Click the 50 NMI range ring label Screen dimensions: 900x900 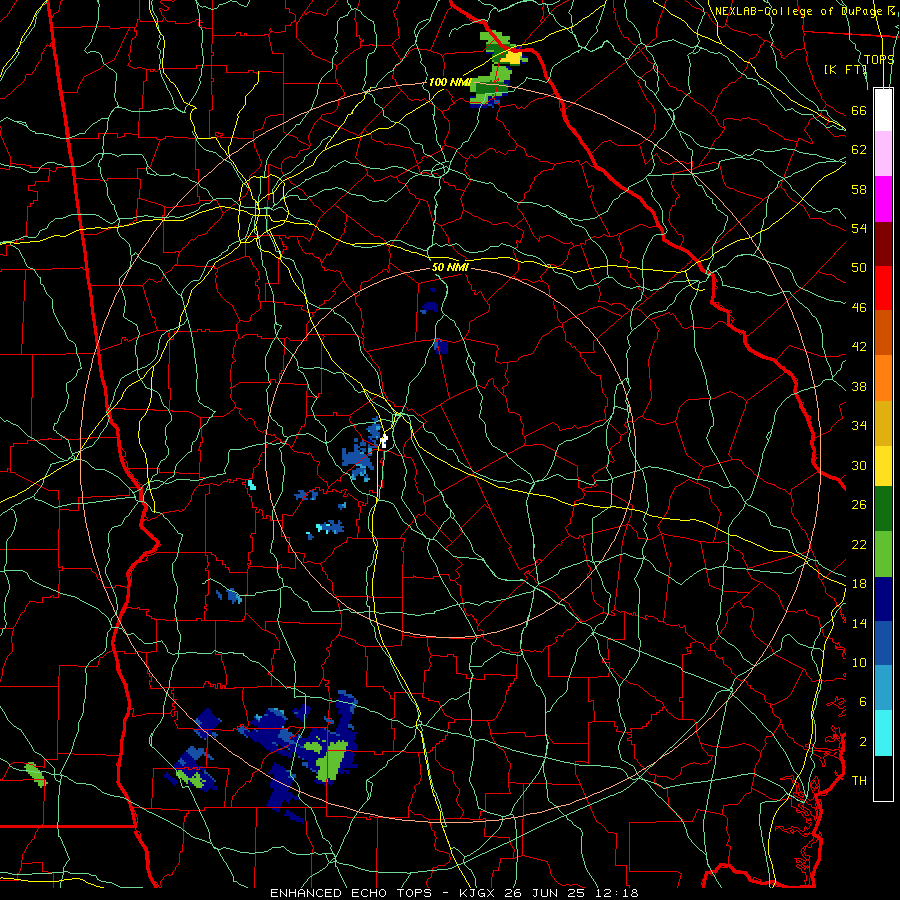[451, 267]
